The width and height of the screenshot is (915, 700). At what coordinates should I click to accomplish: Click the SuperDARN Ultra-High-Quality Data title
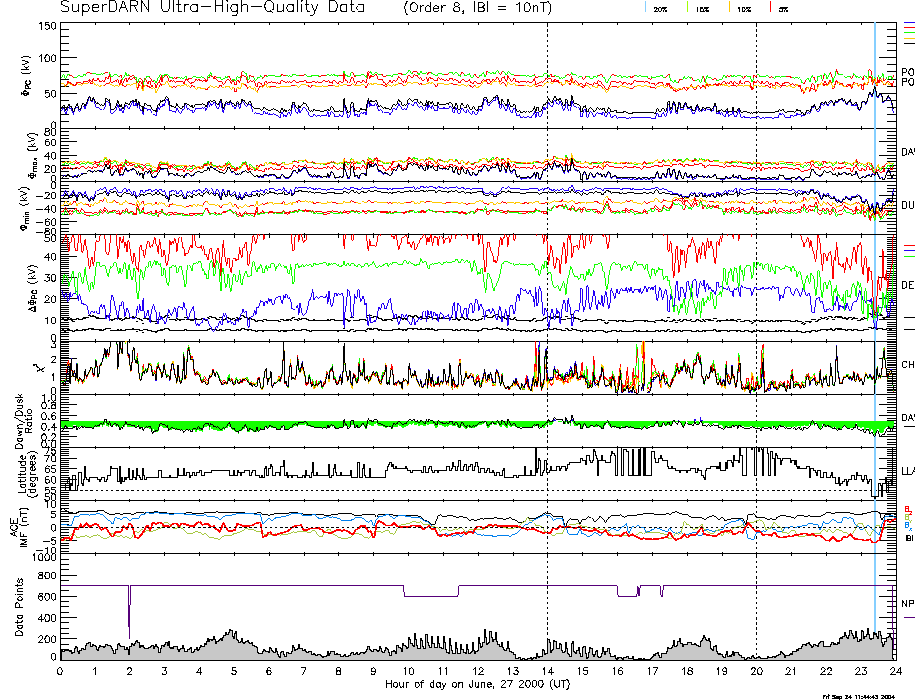209,8
